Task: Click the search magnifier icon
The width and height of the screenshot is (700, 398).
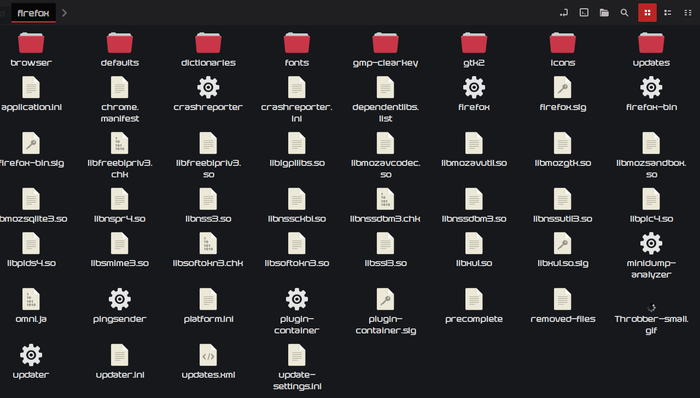Action: 625,12
